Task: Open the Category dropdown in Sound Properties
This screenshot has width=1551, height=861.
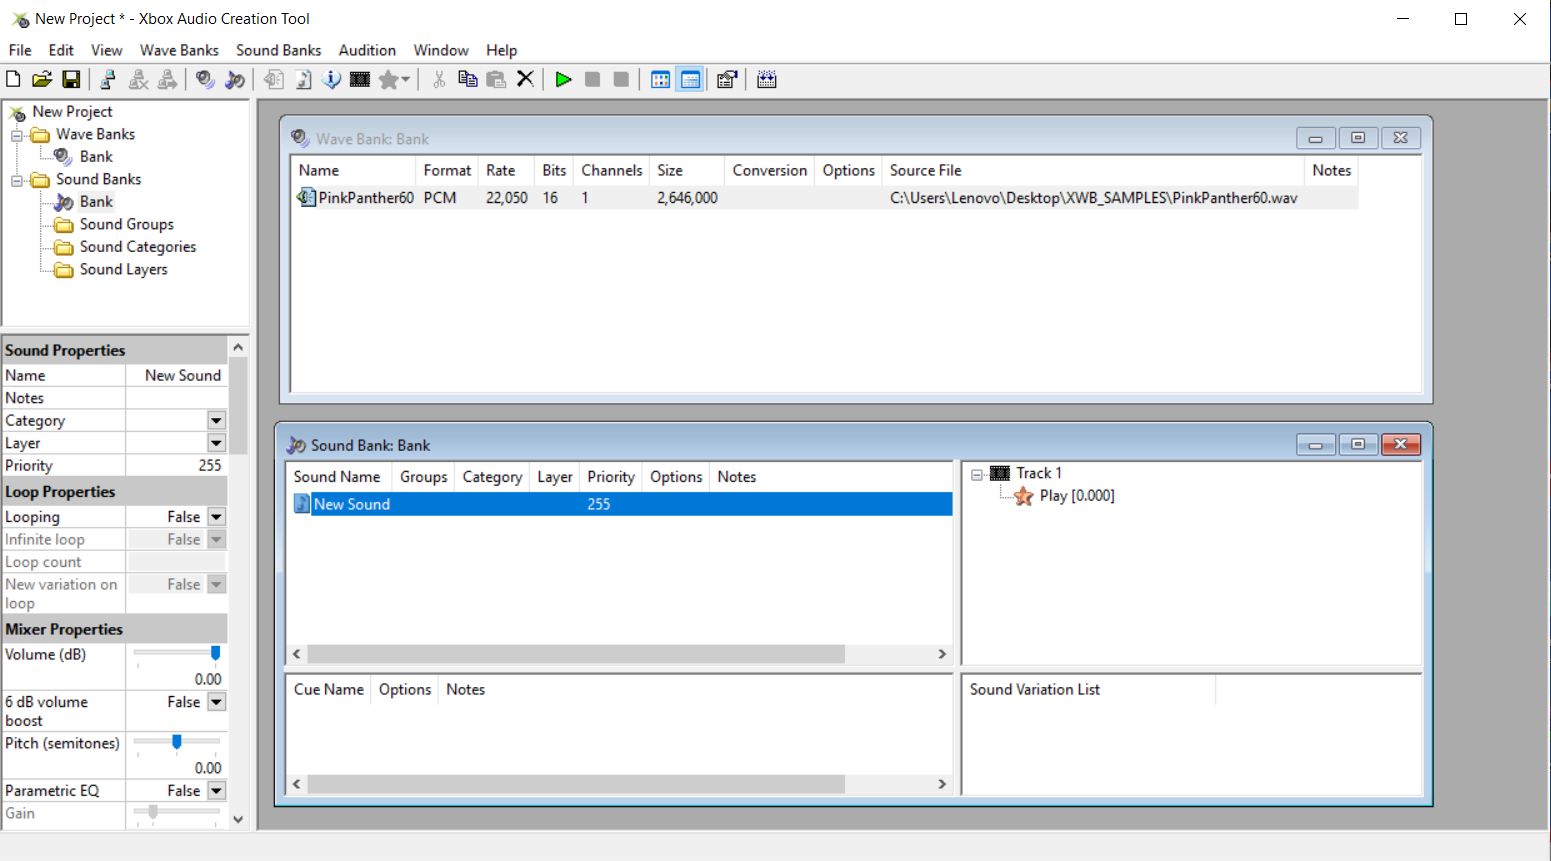Action: pos(216,421)
